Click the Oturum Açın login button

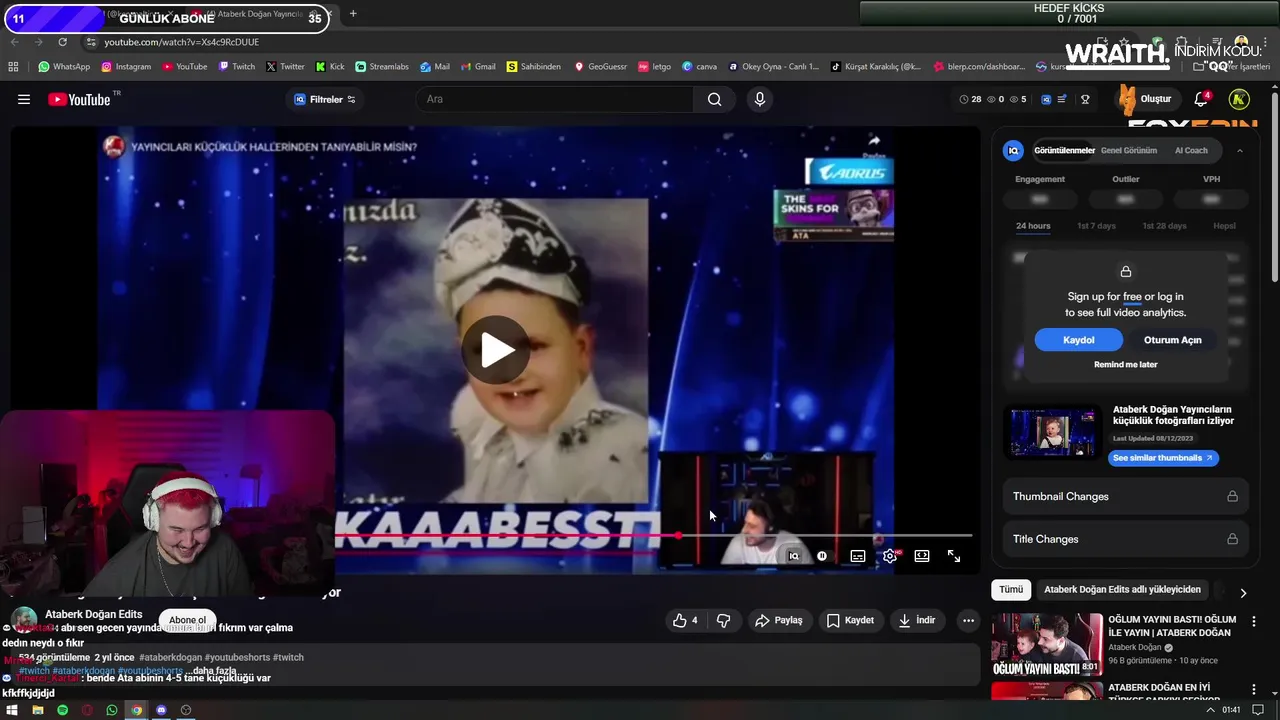pos(1172,340)
